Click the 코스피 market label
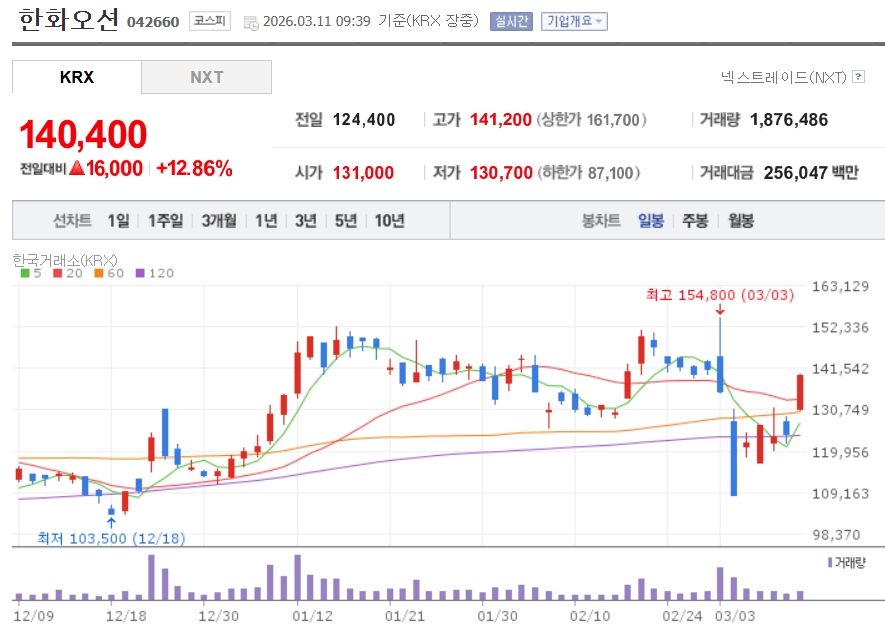 click(209, 21)
